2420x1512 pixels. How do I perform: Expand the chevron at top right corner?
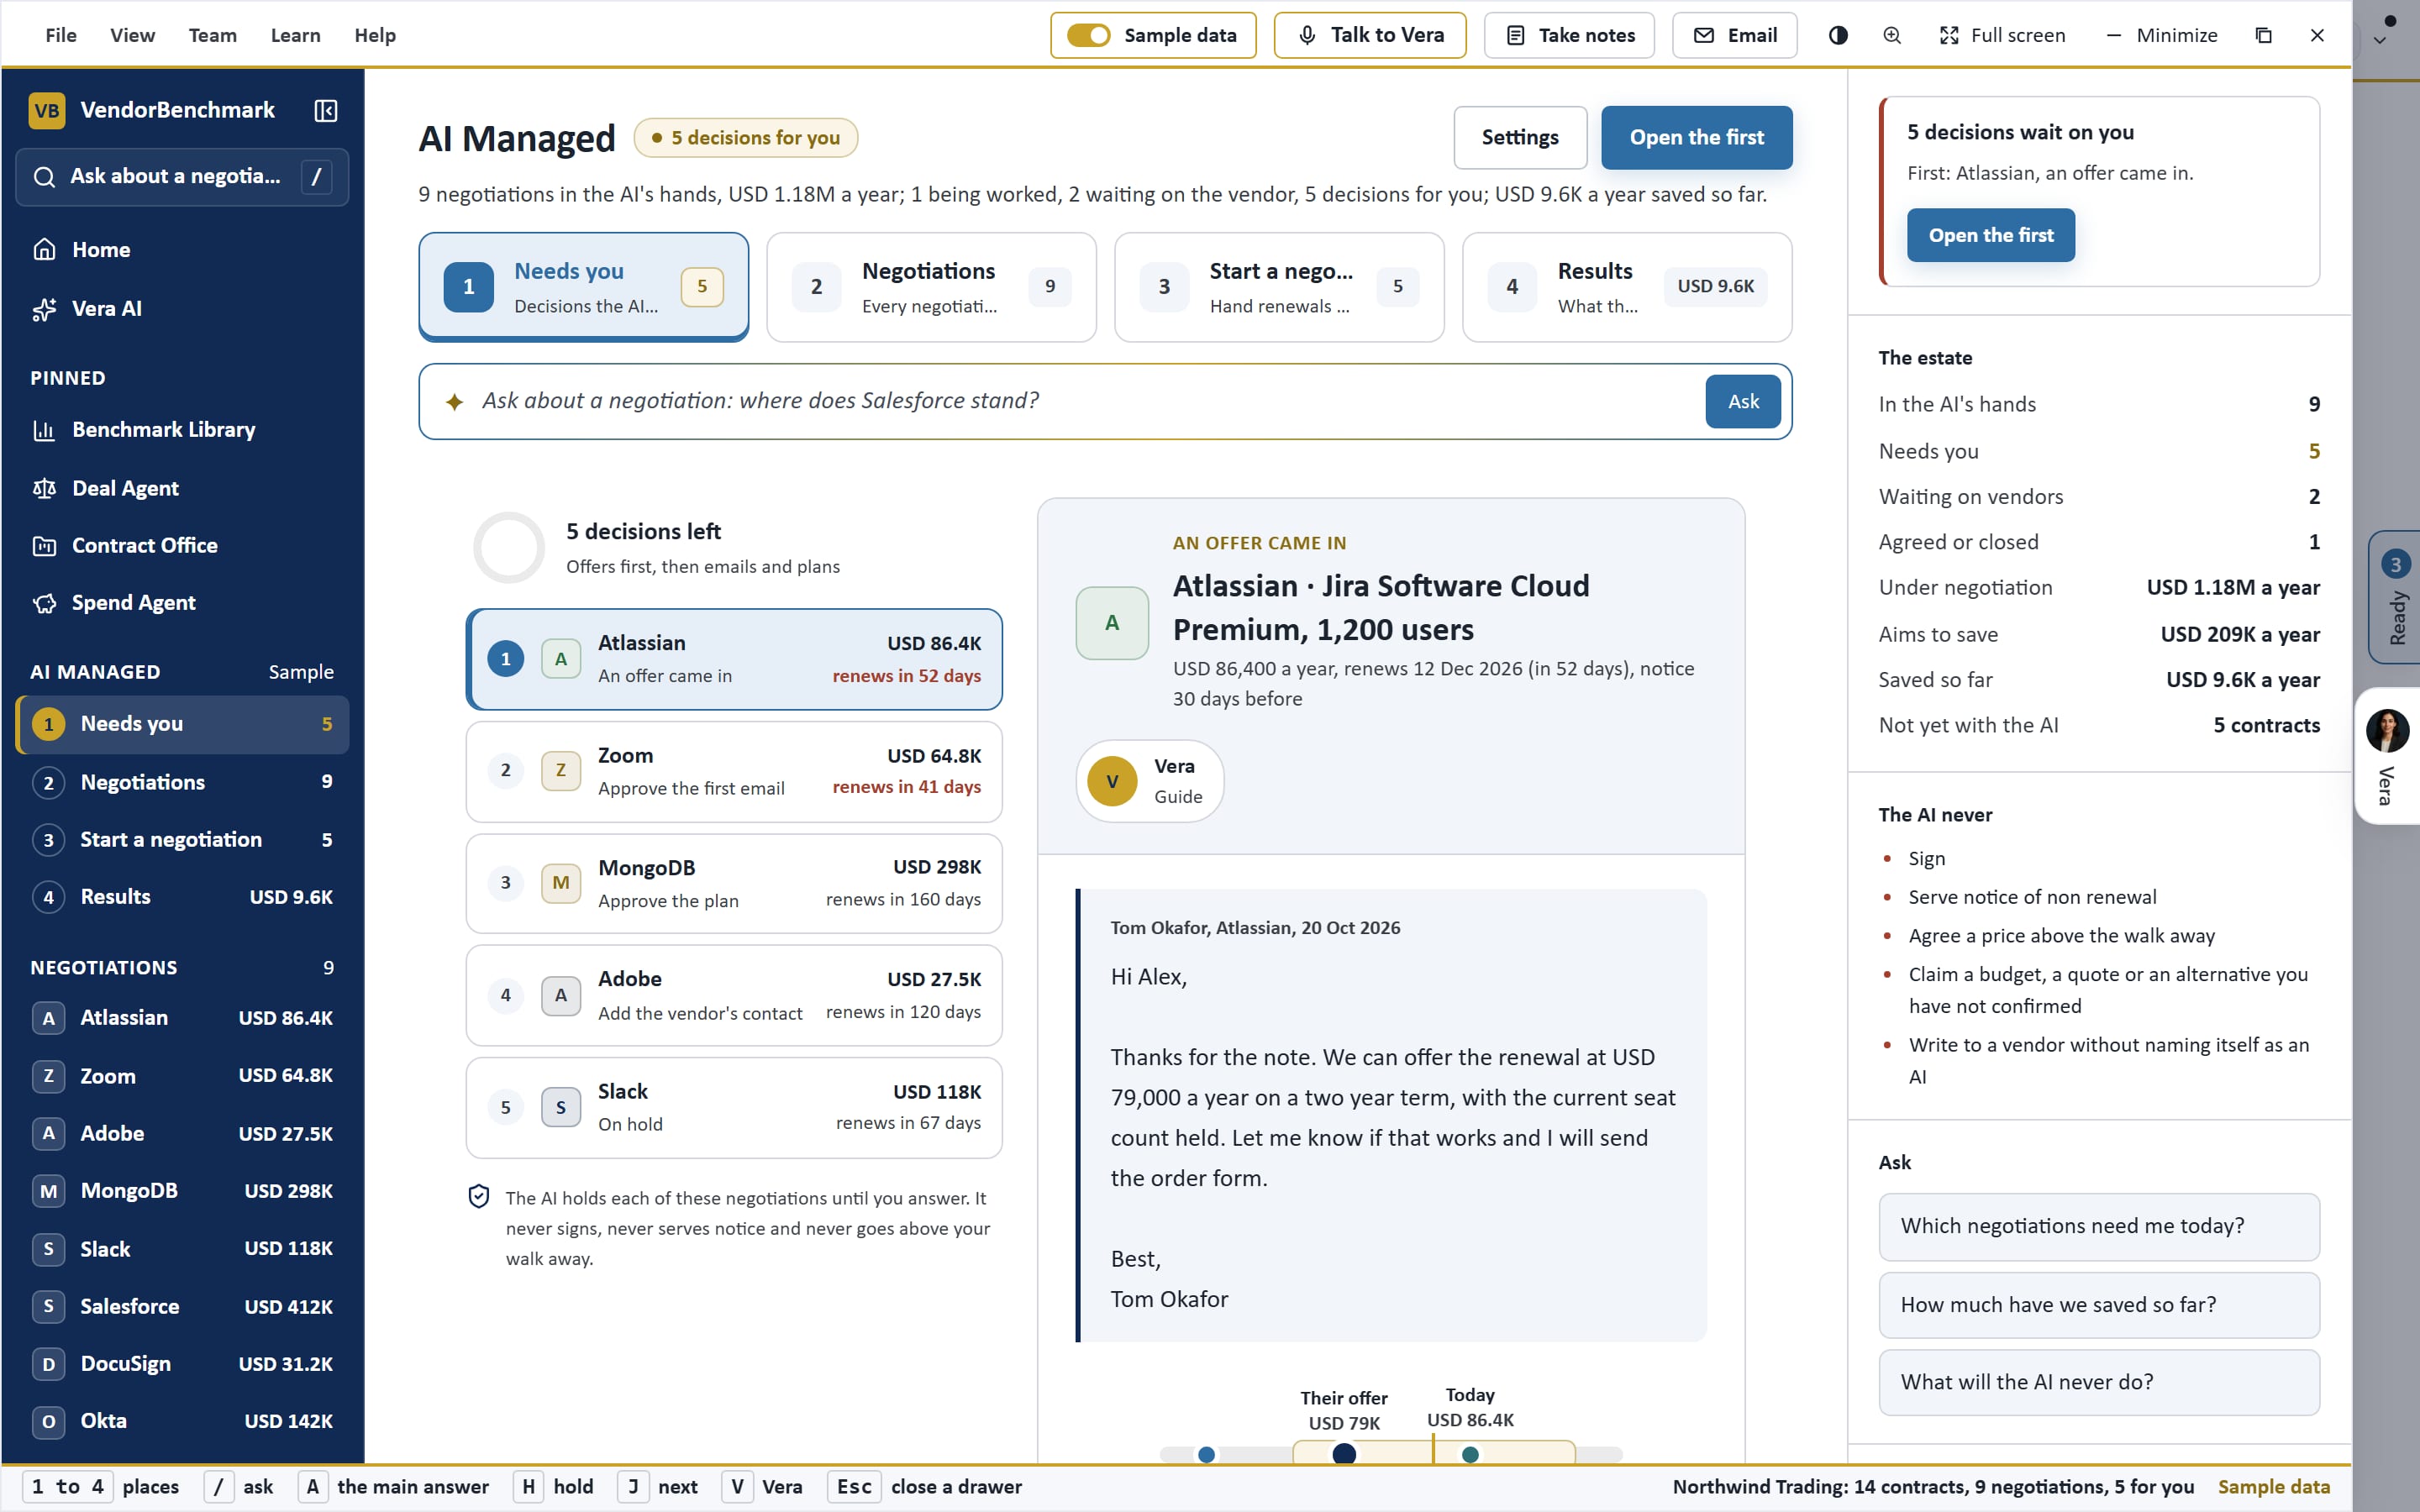[2380, 41]
